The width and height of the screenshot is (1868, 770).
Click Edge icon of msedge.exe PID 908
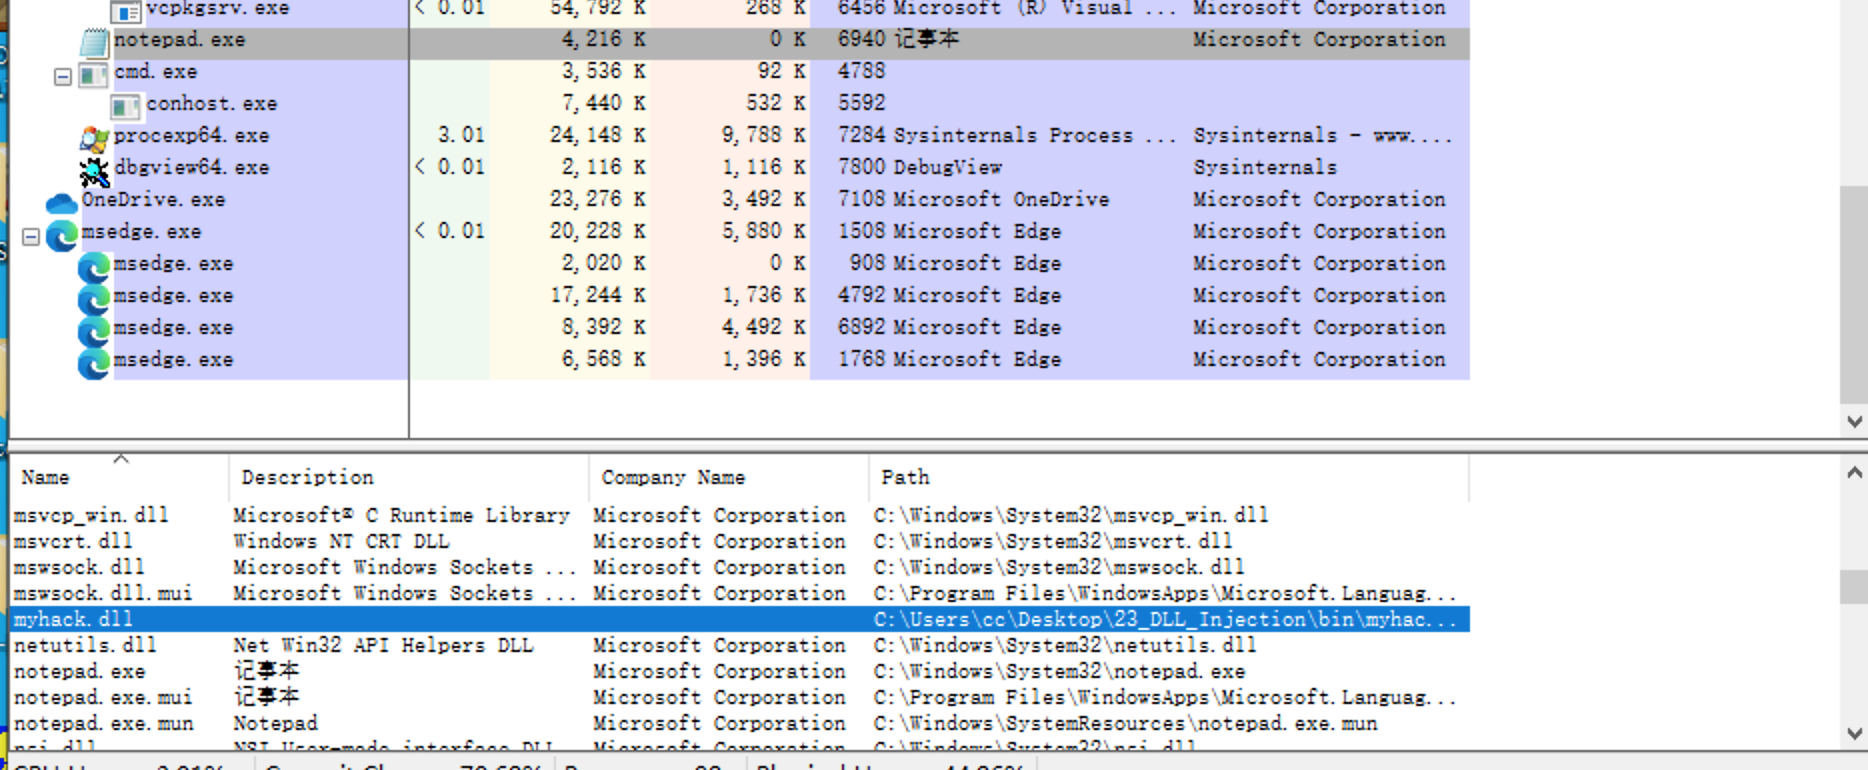[x=94, y=267]
